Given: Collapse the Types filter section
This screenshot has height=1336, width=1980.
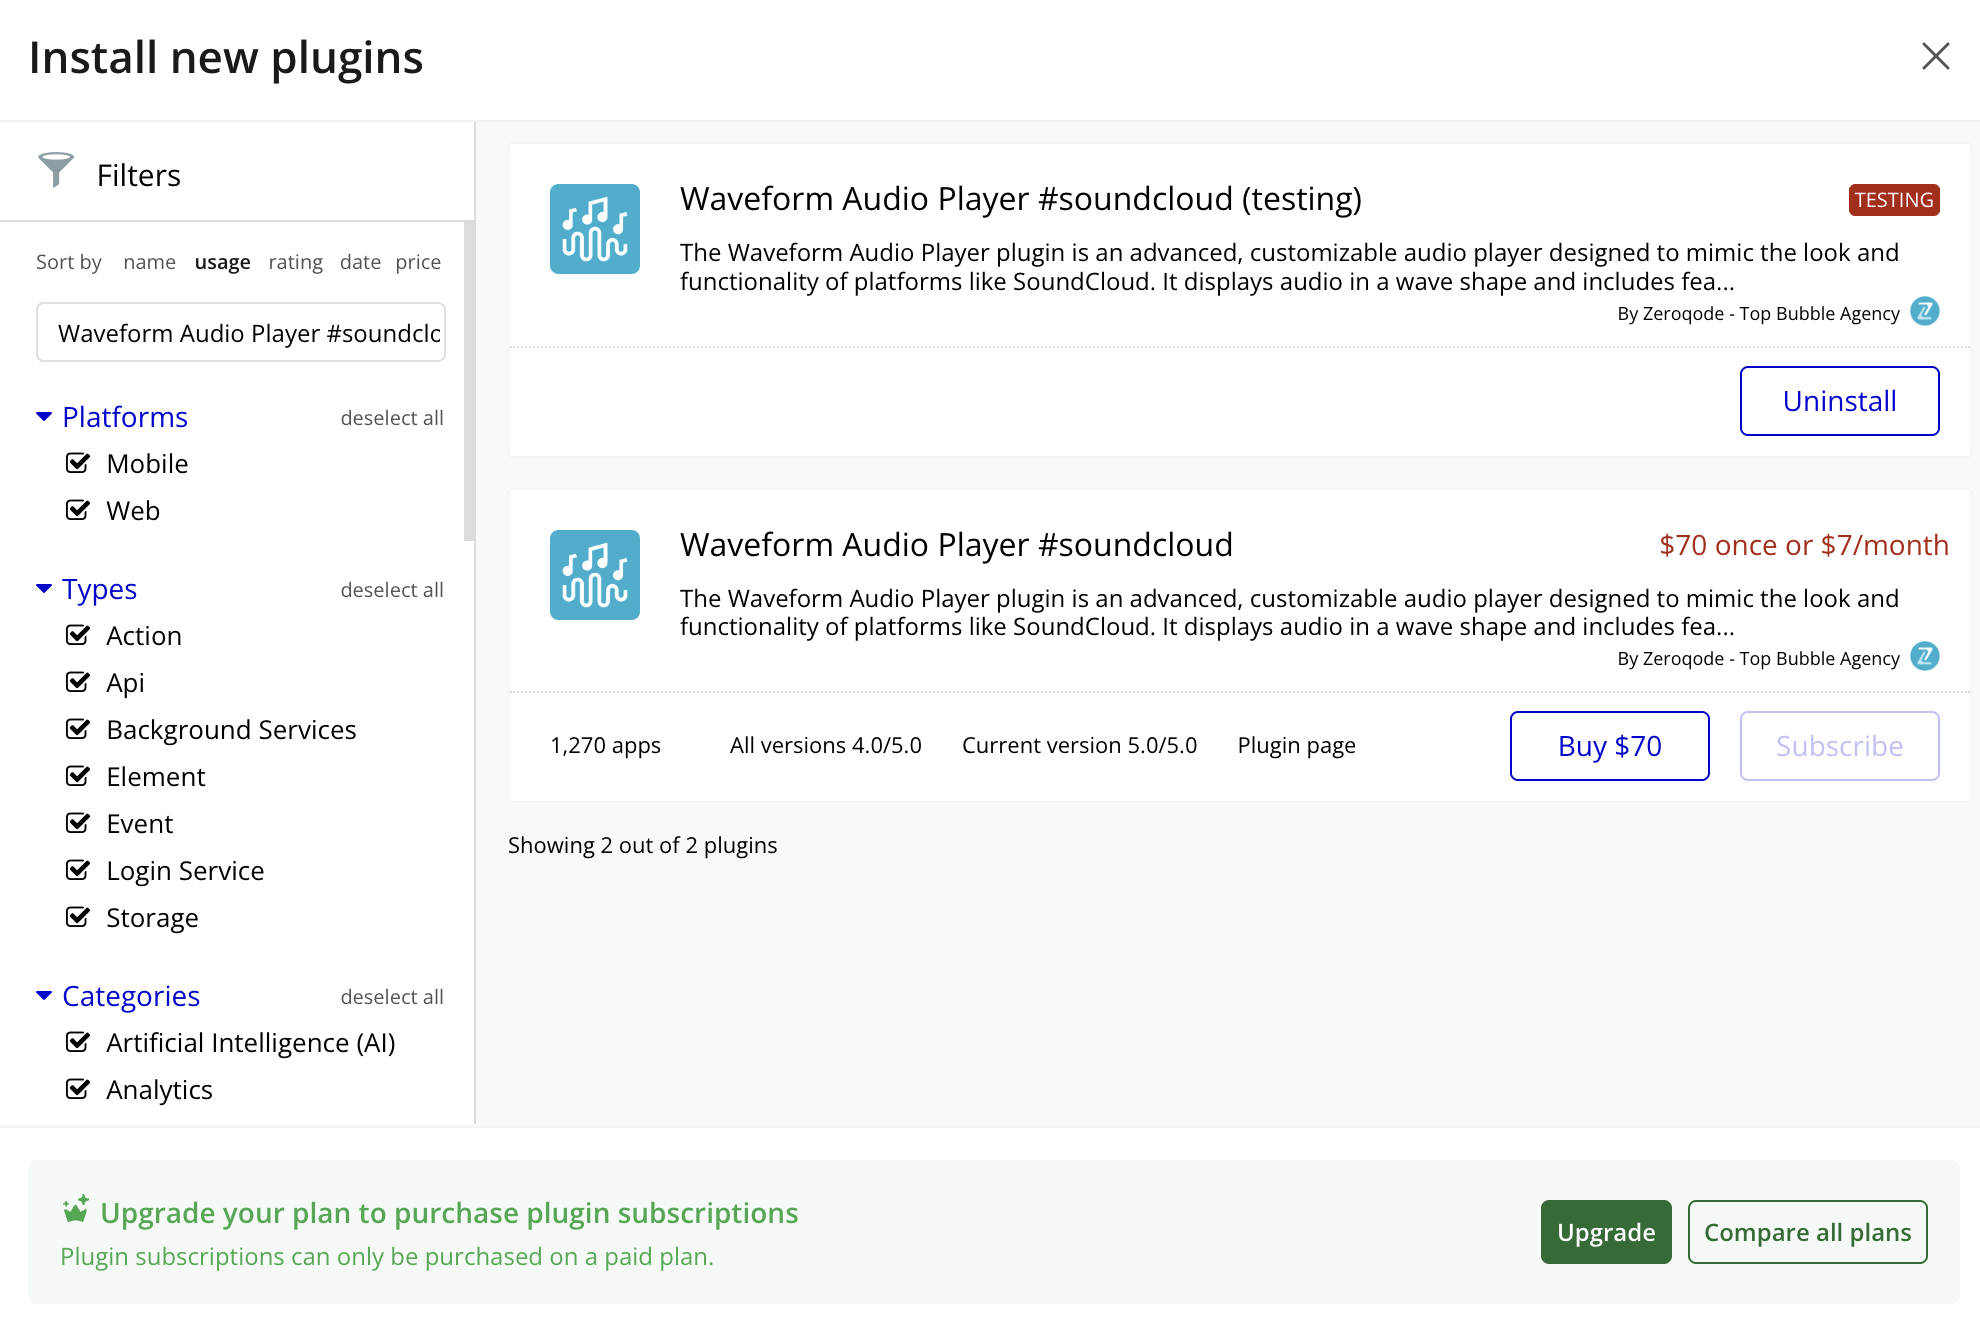Looking at the screenshot, I should point(44,589).
